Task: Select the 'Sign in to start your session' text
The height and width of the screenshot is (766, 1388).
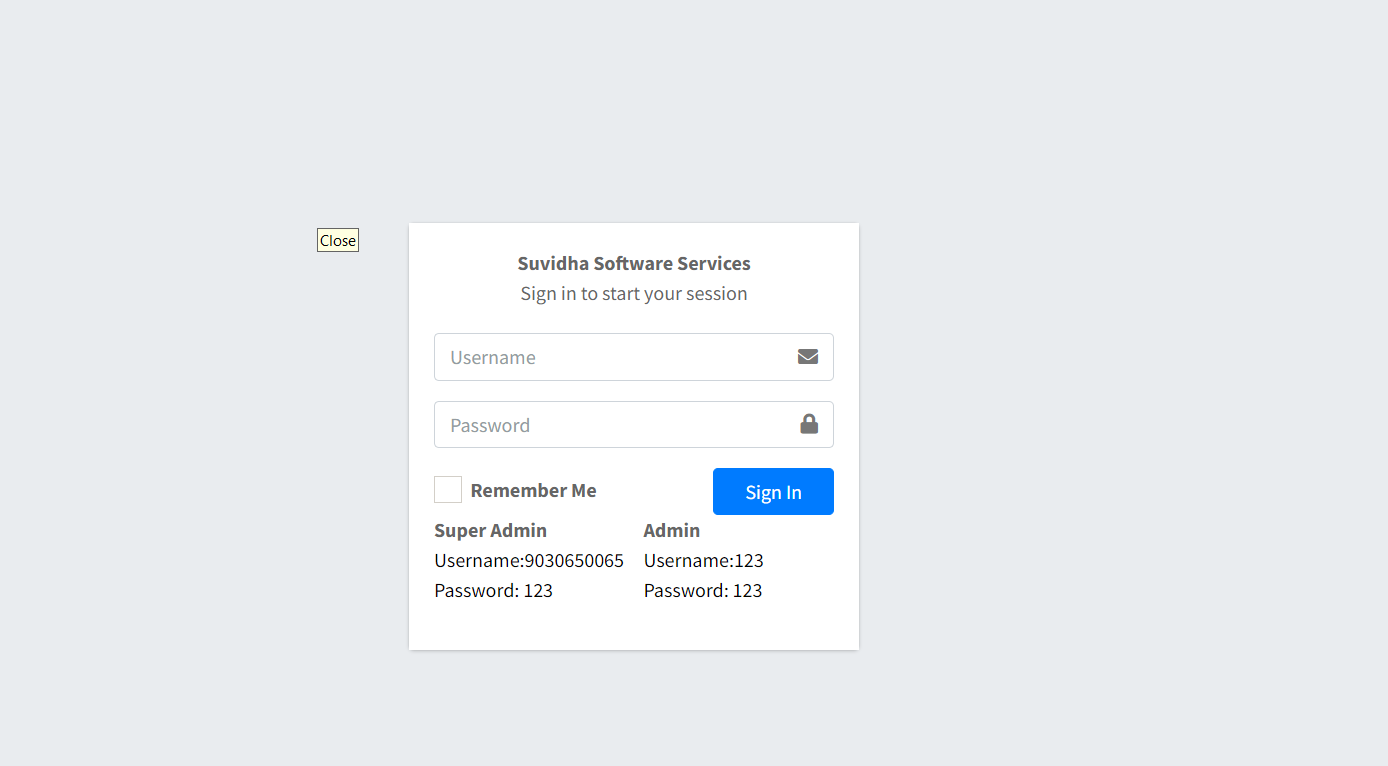Action: click(x=634, y=293)
